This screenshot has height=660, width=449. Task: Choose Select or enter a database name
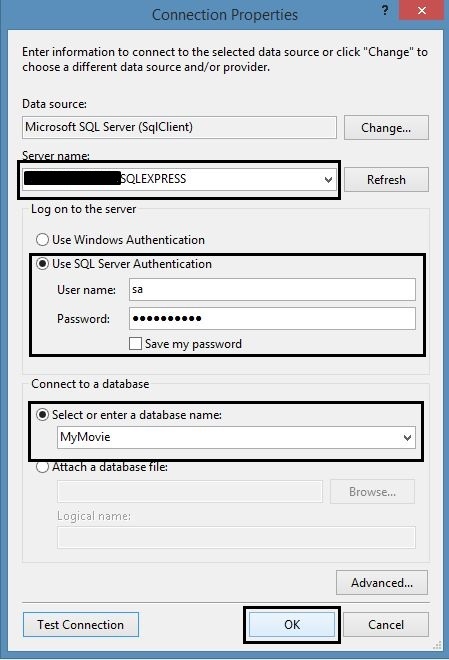42,415
